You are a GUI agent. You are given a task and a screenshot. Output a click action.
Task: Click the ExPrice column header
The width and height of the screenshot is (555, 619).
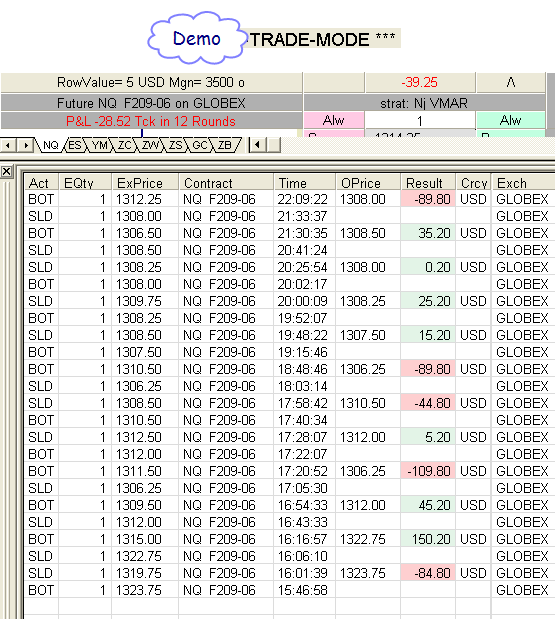pos(145,183)
